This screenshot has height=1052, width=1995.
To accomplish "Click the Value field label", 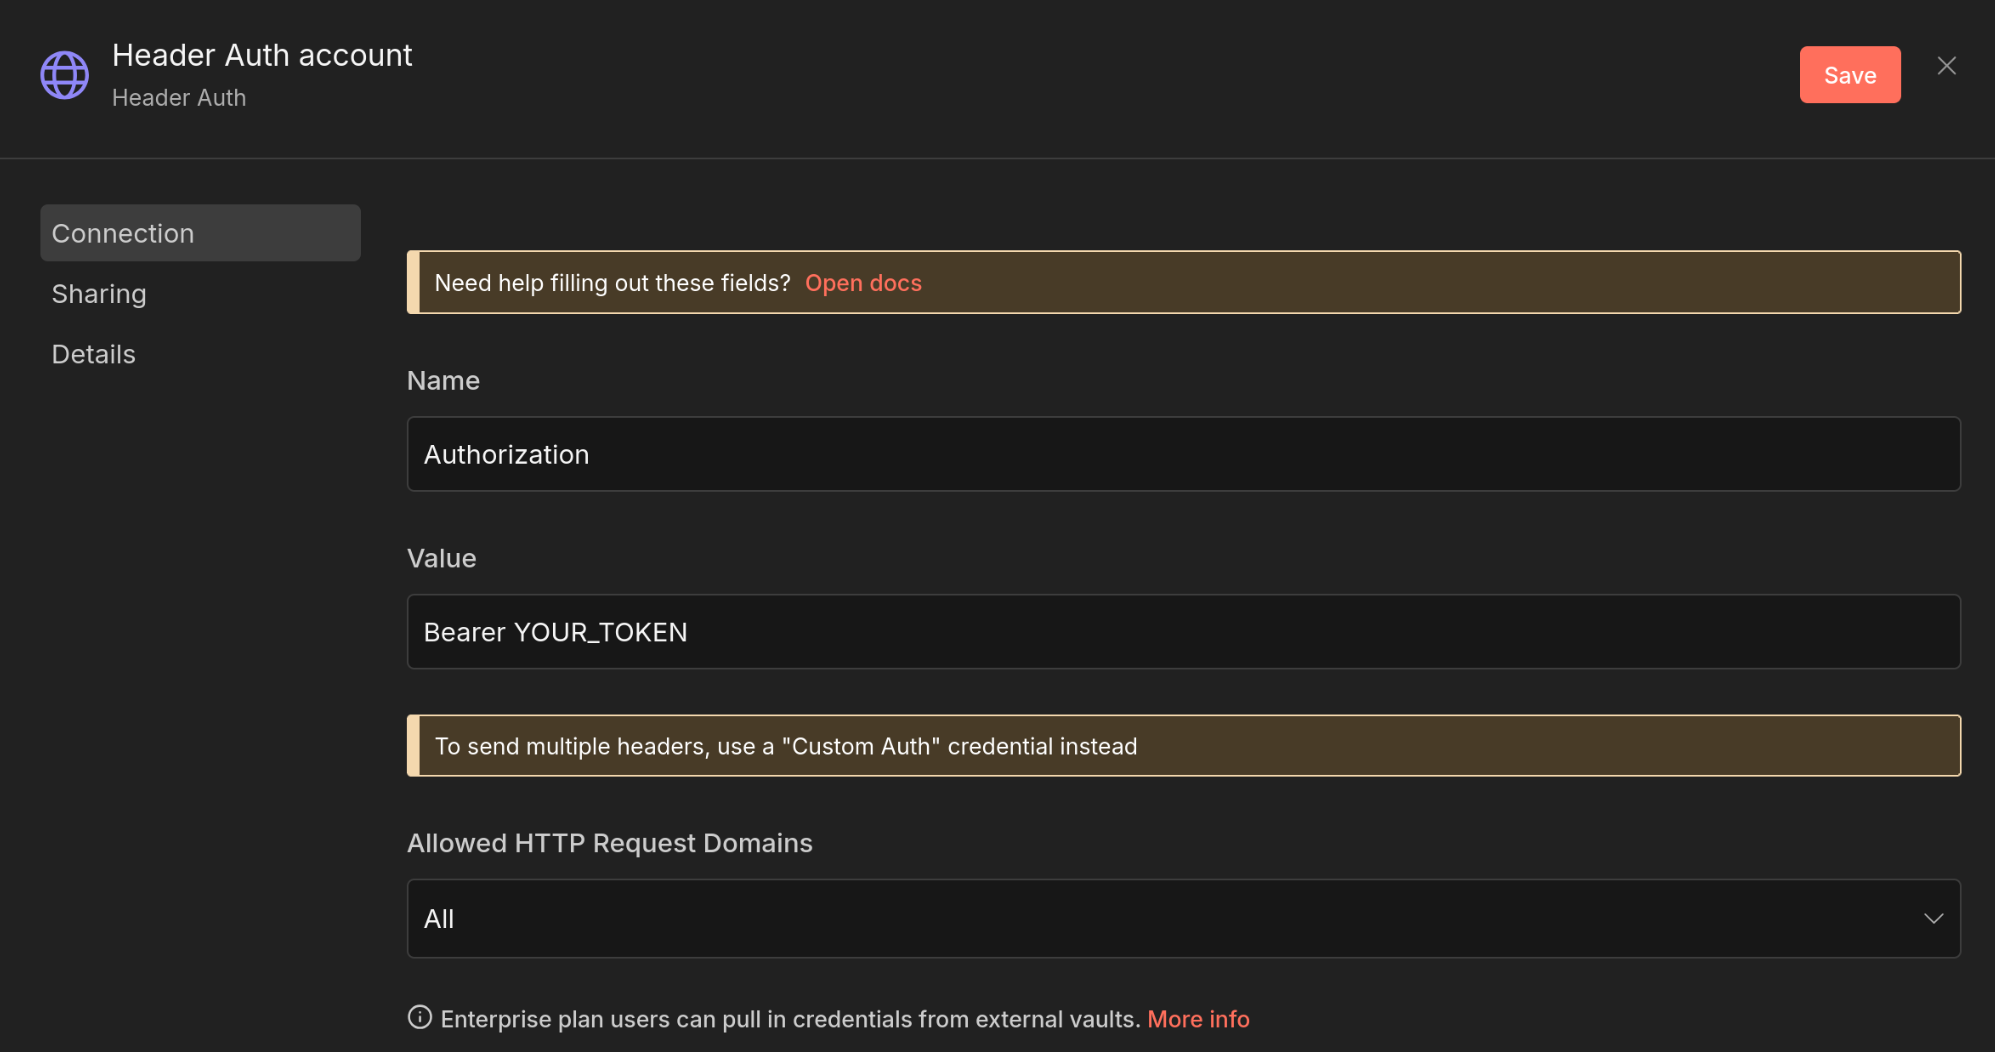I will pyautogui.click(x=441, y=558).
